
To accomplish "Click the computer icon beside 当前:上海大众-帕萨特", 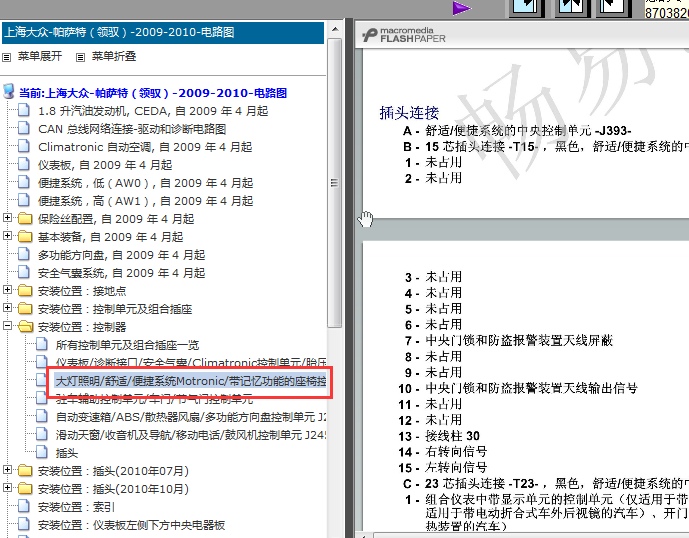I will pos(9,92).
